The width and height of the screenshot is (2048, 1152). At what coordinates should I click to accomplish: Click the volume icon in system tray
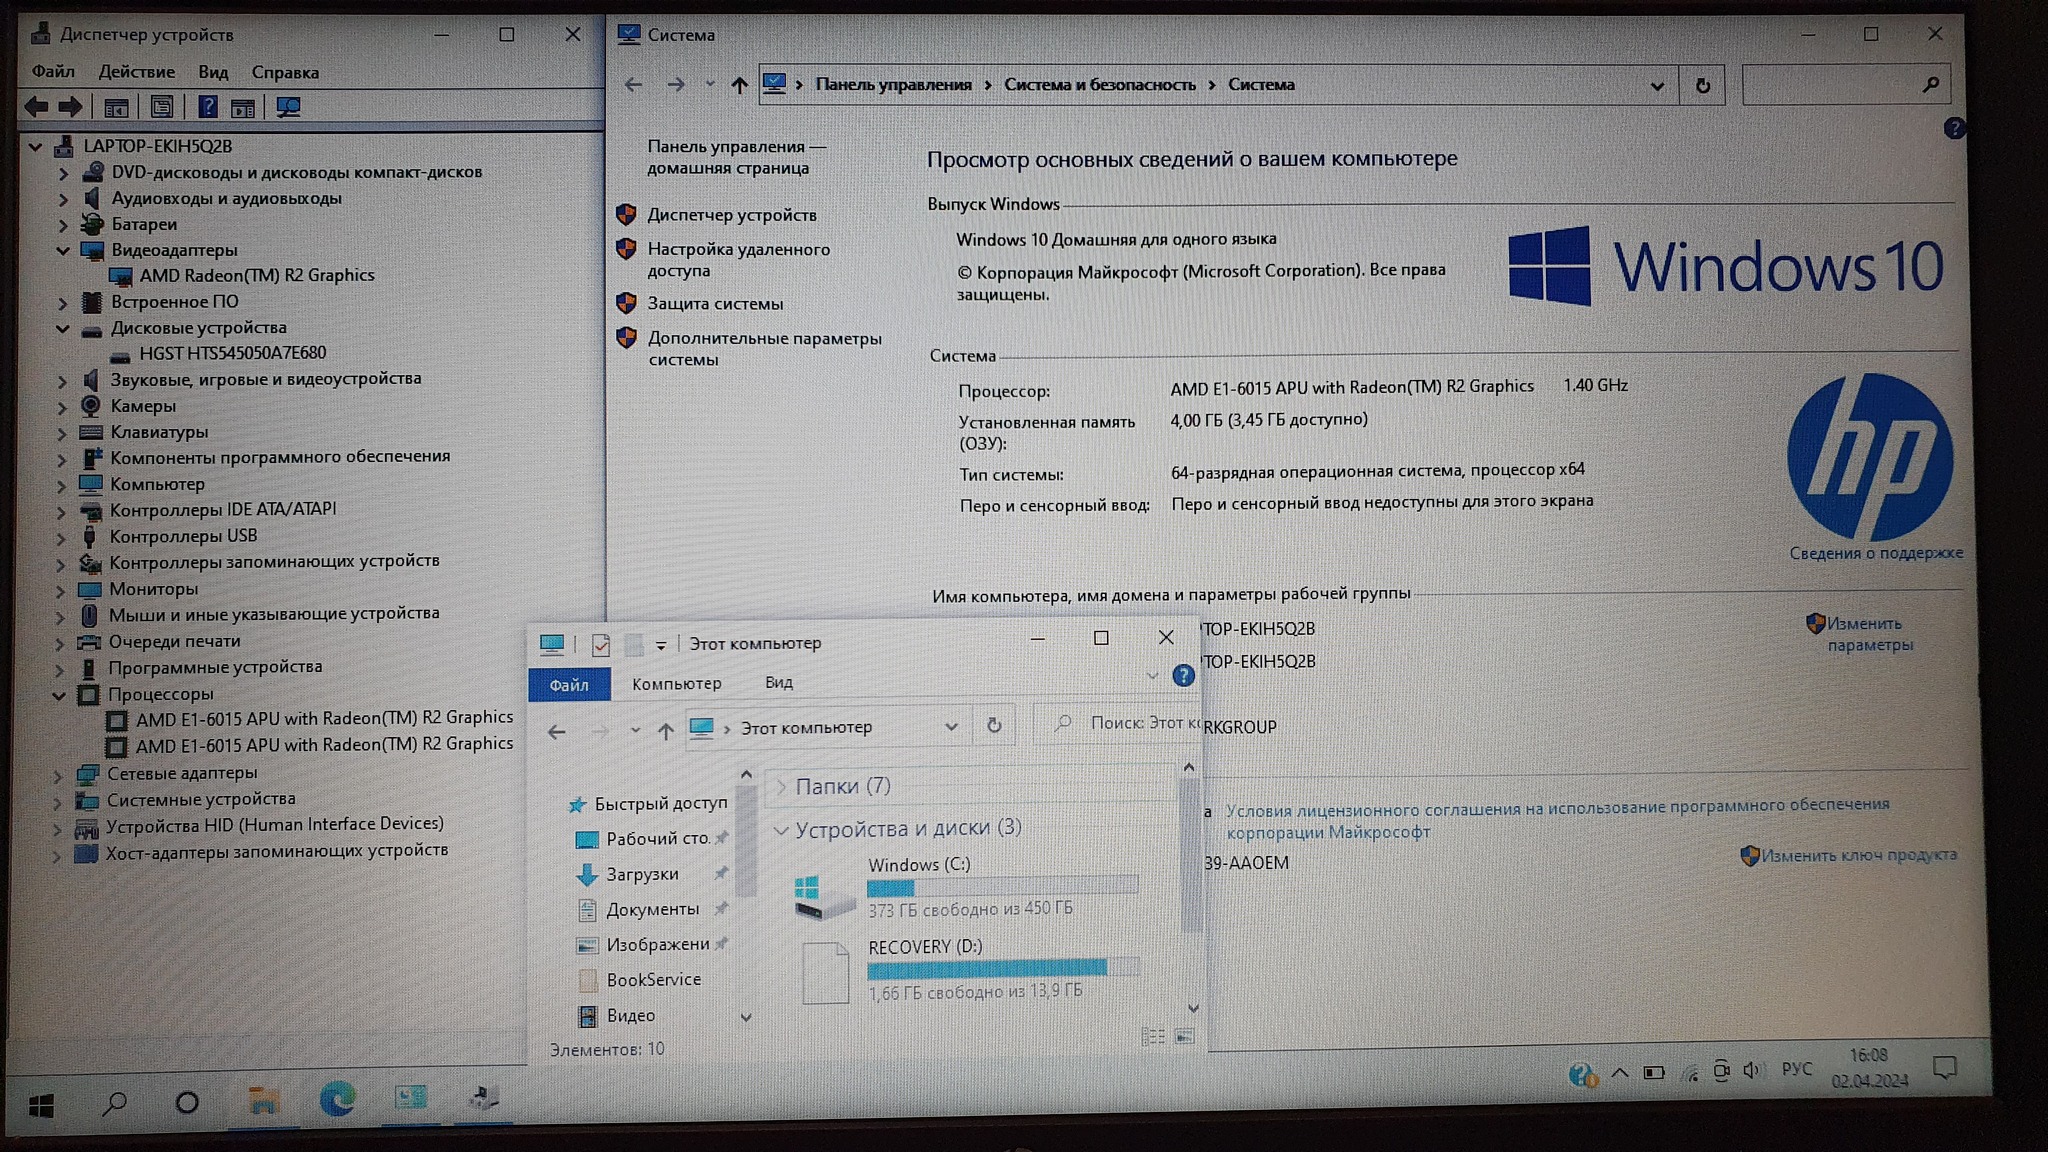[x=1751, y=1071]
